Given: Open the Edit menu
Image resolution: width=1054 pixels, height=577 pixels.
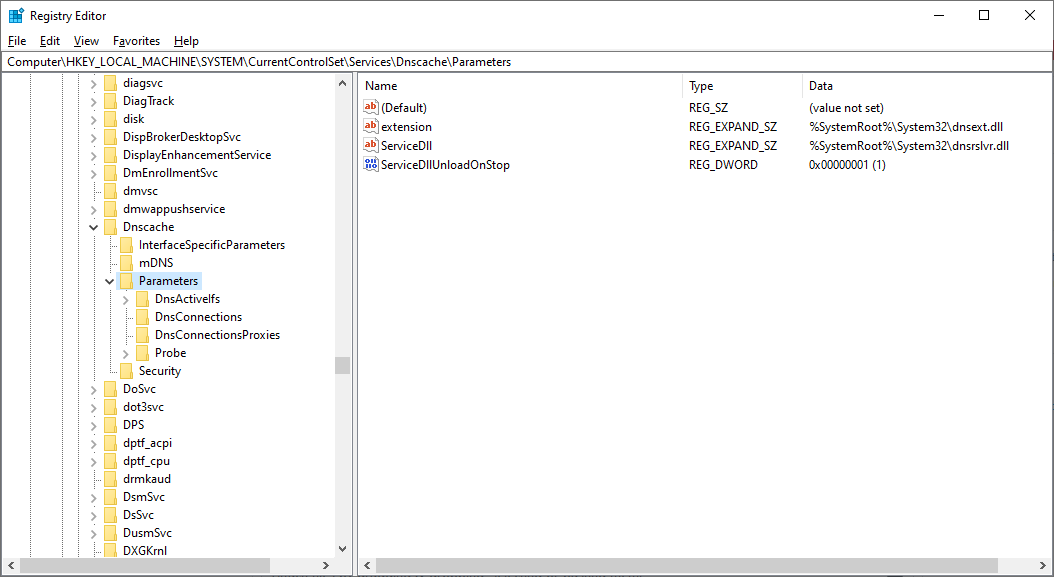Looking at the screenshot, I should [50, 41].
